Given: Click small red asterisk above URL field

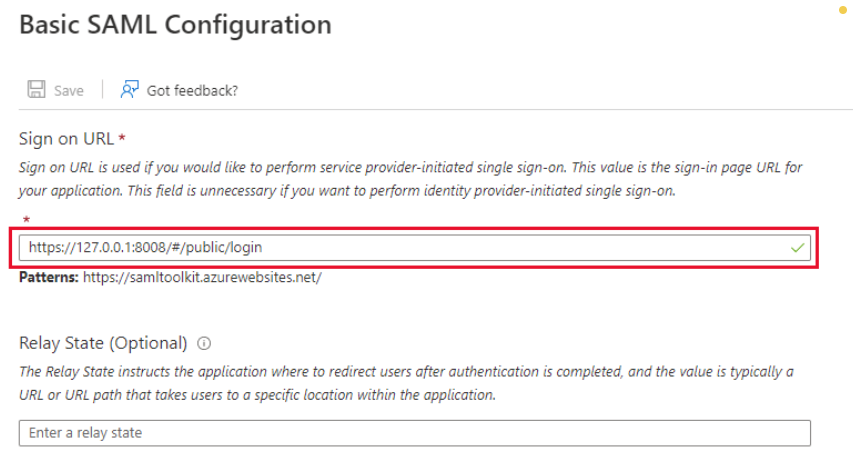Looking at the screenshot, I should [x=26, y=219].
